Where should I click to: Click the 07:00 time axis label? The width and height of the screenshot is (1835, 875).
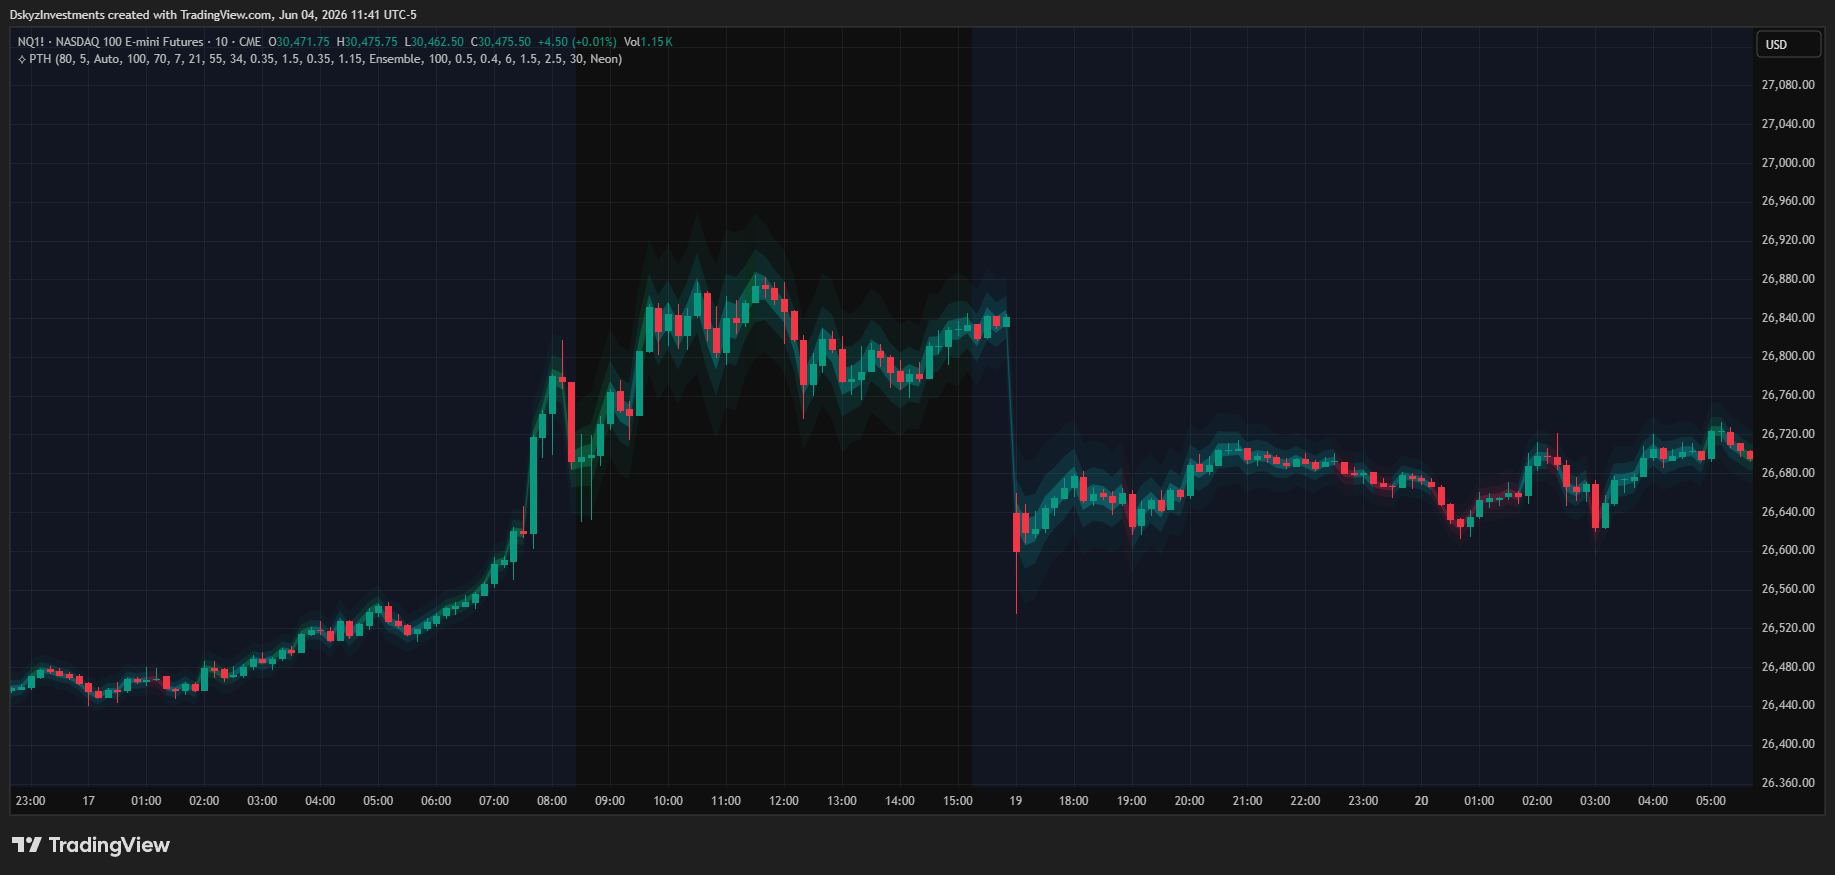pos(494,801)
